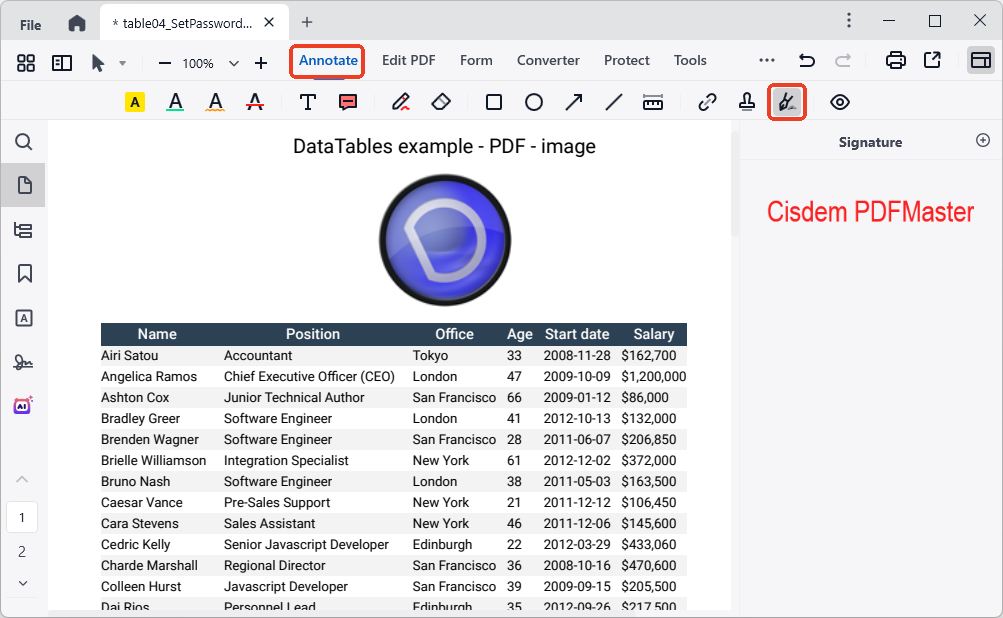
Task: Switch to the Edit PDF tab
Action: click(408, 60)
